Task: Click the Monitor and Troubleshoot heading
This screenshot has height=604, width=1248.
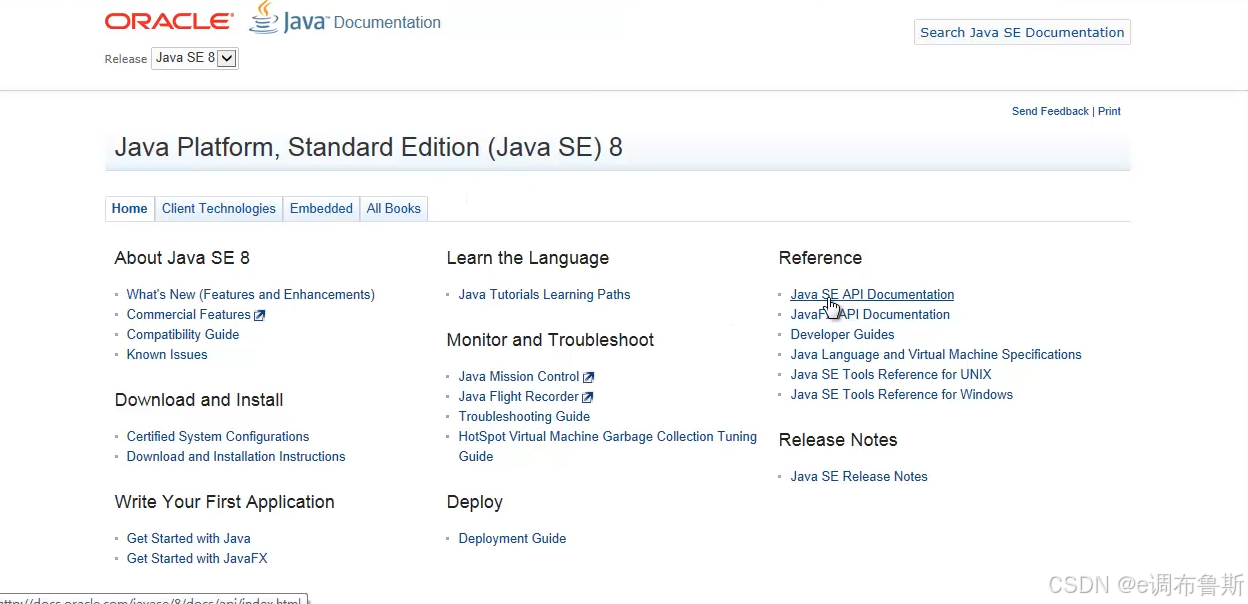Action: click(x=550, y=340)
